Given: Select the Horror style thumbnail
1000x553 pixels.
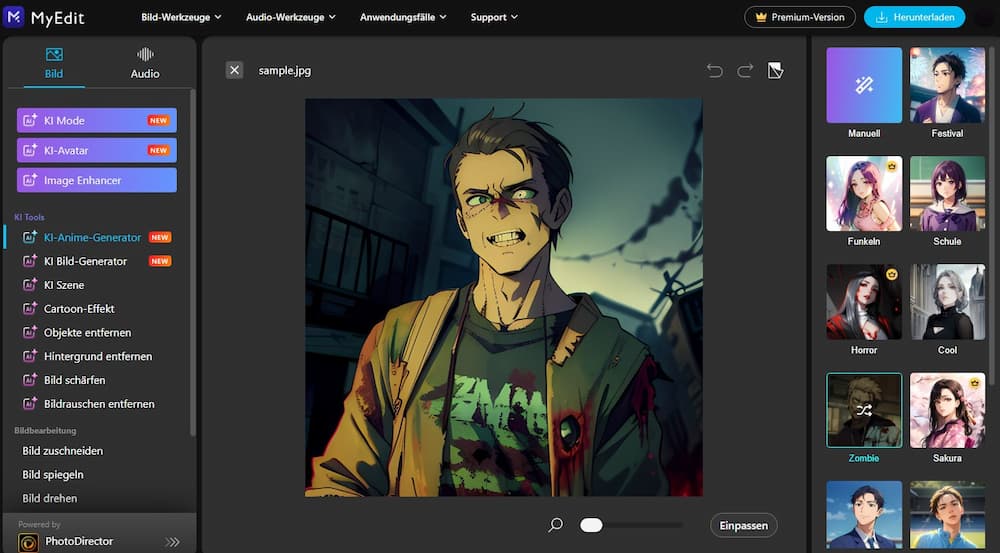Looking at the screenshot, I should pyautogui.click(x=864, y=302).
